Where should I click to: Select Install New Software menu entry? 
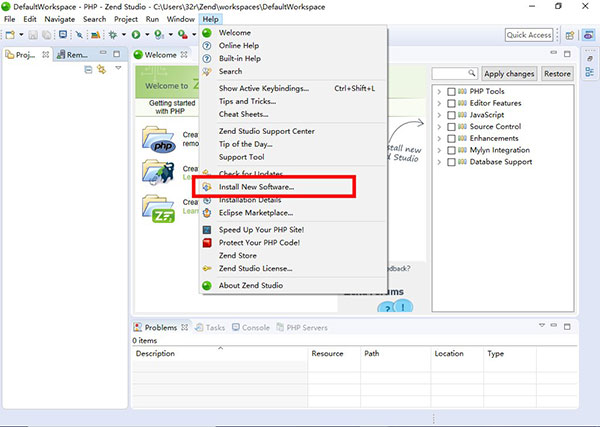pos(256,187)
